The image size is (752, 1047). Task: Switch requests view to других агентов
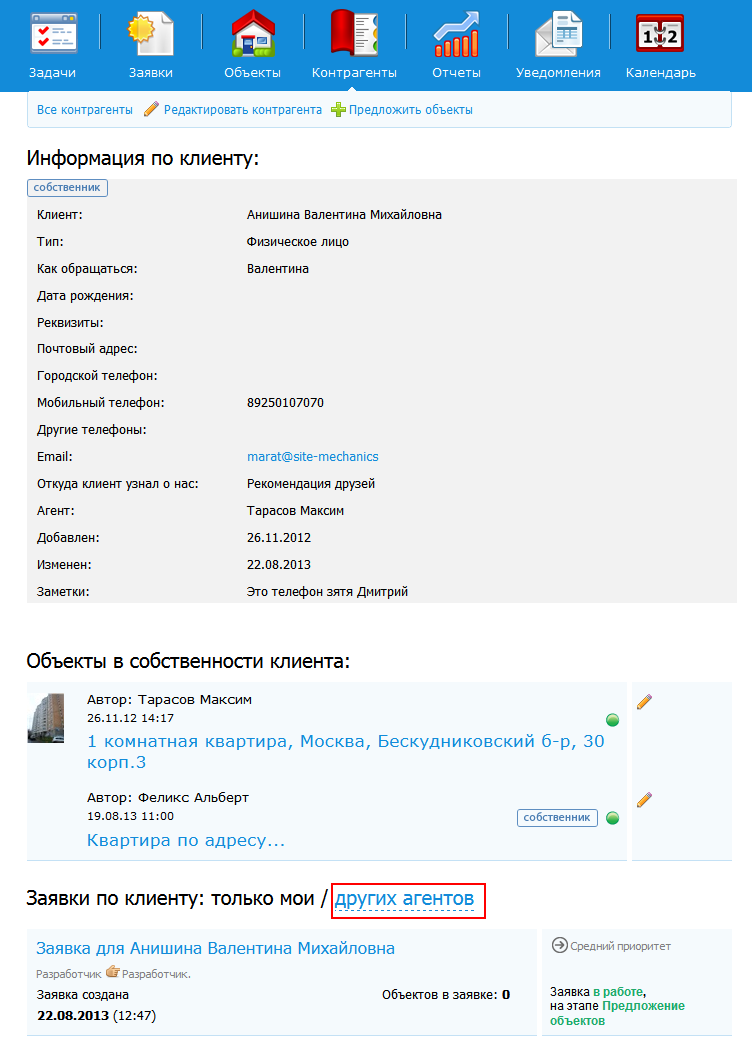[x=405, y=899]
